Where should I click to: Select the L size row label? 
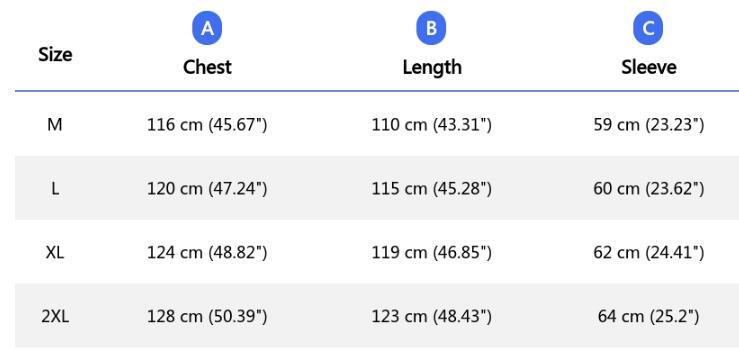click(x=55, y=189)
